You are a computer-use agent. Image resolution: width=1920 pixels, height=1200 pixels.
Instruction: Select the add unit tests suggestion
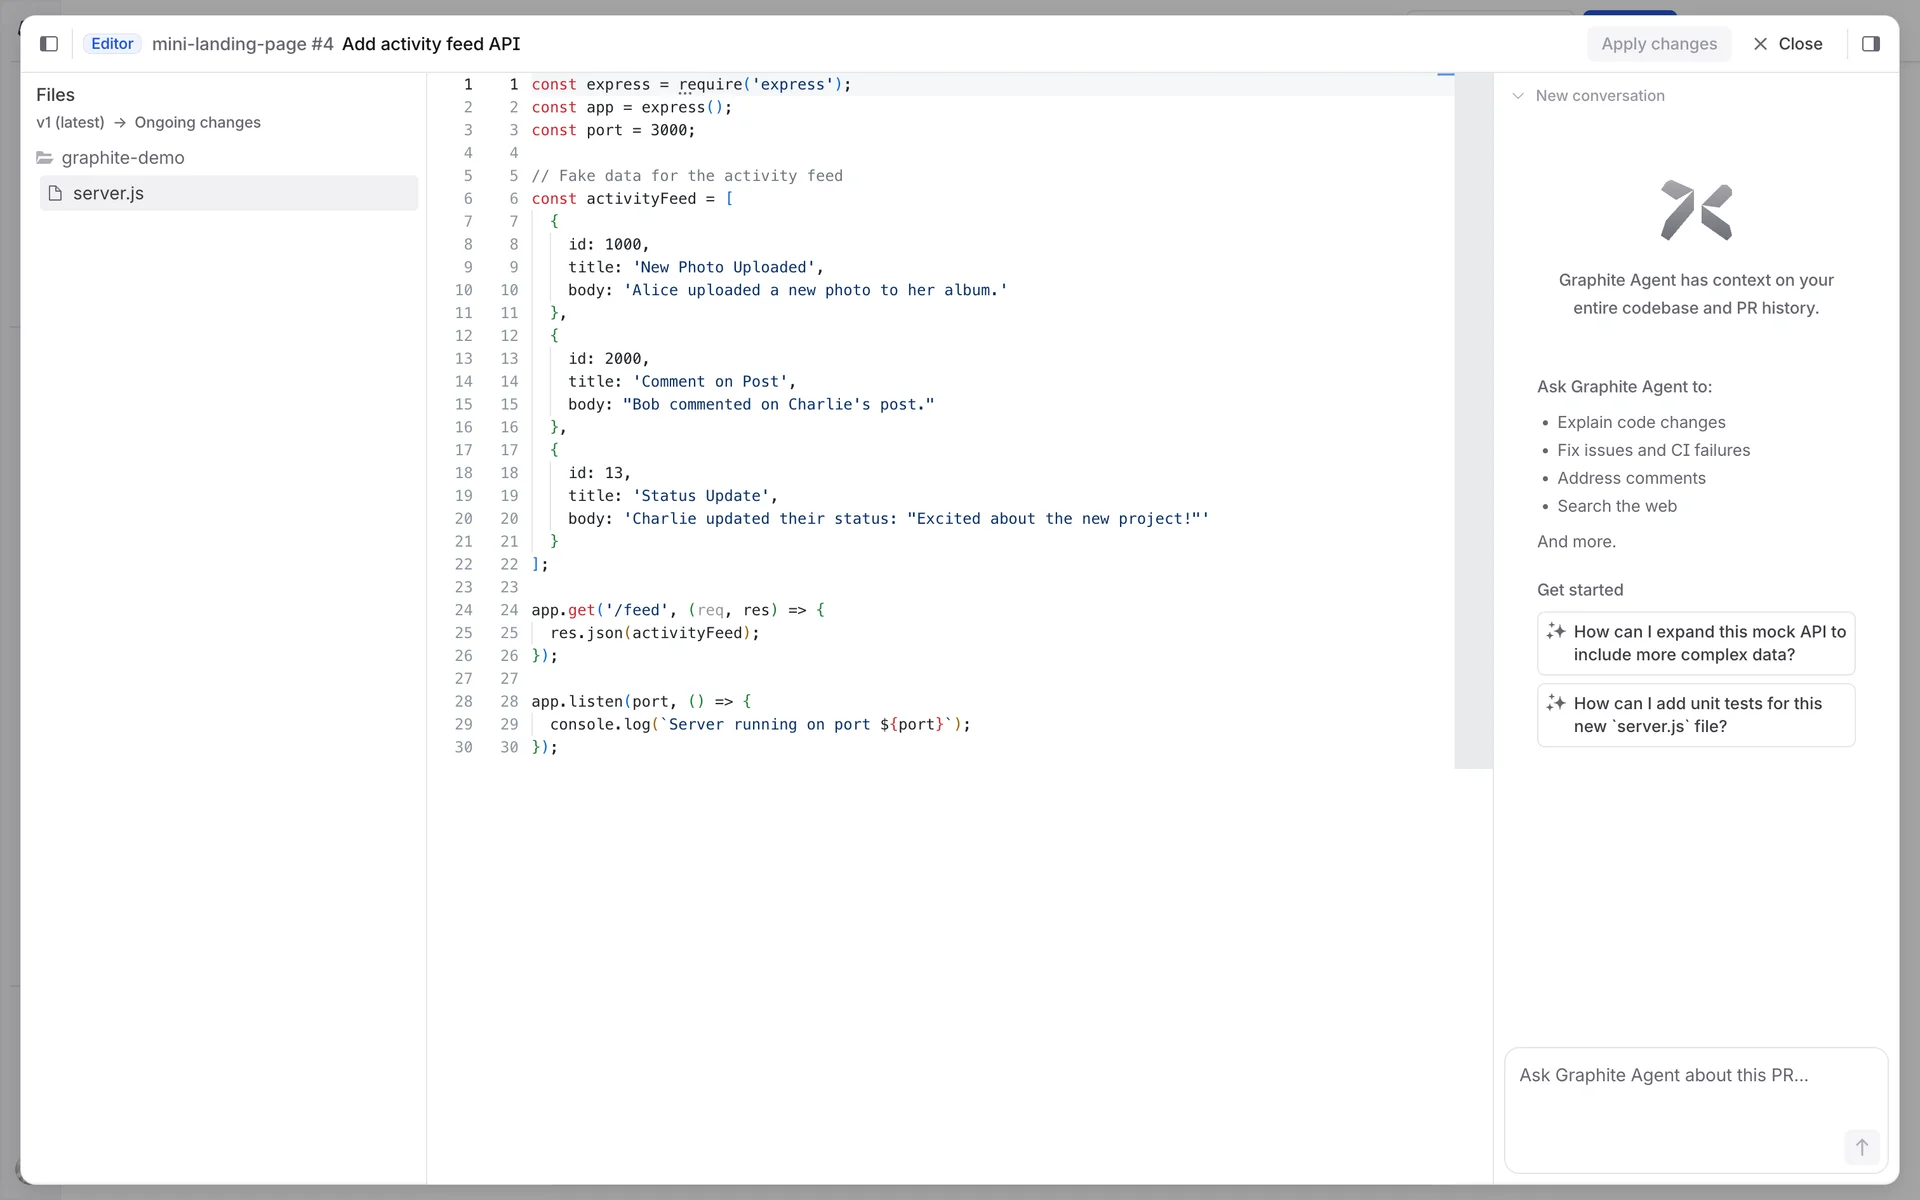[1698, 715]
